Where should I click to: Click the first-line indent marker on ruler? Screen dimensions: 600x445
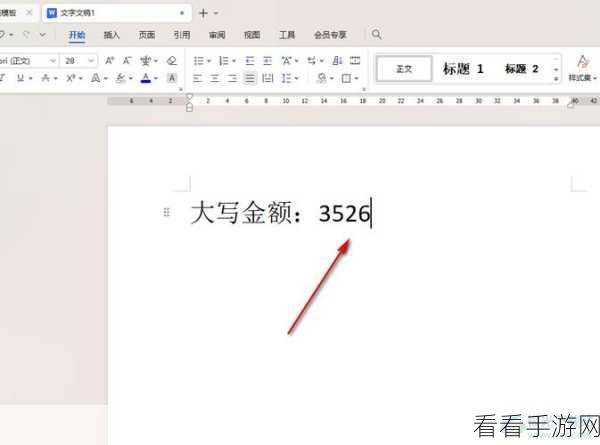189,97
